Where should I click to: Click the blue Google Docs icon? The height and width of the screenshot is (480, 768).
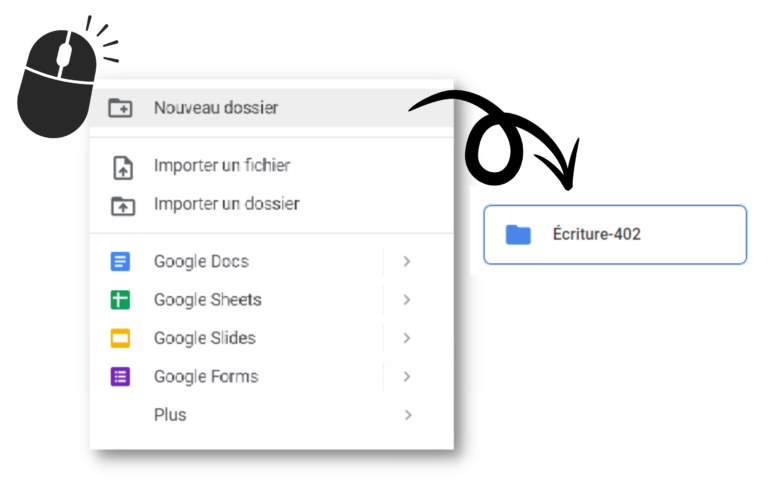[120, 262]
